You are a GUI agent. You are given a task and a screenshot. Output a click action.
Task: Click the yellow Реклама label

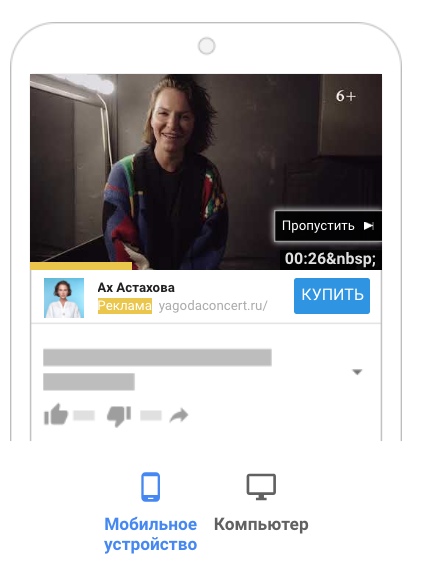pos(125,306)
